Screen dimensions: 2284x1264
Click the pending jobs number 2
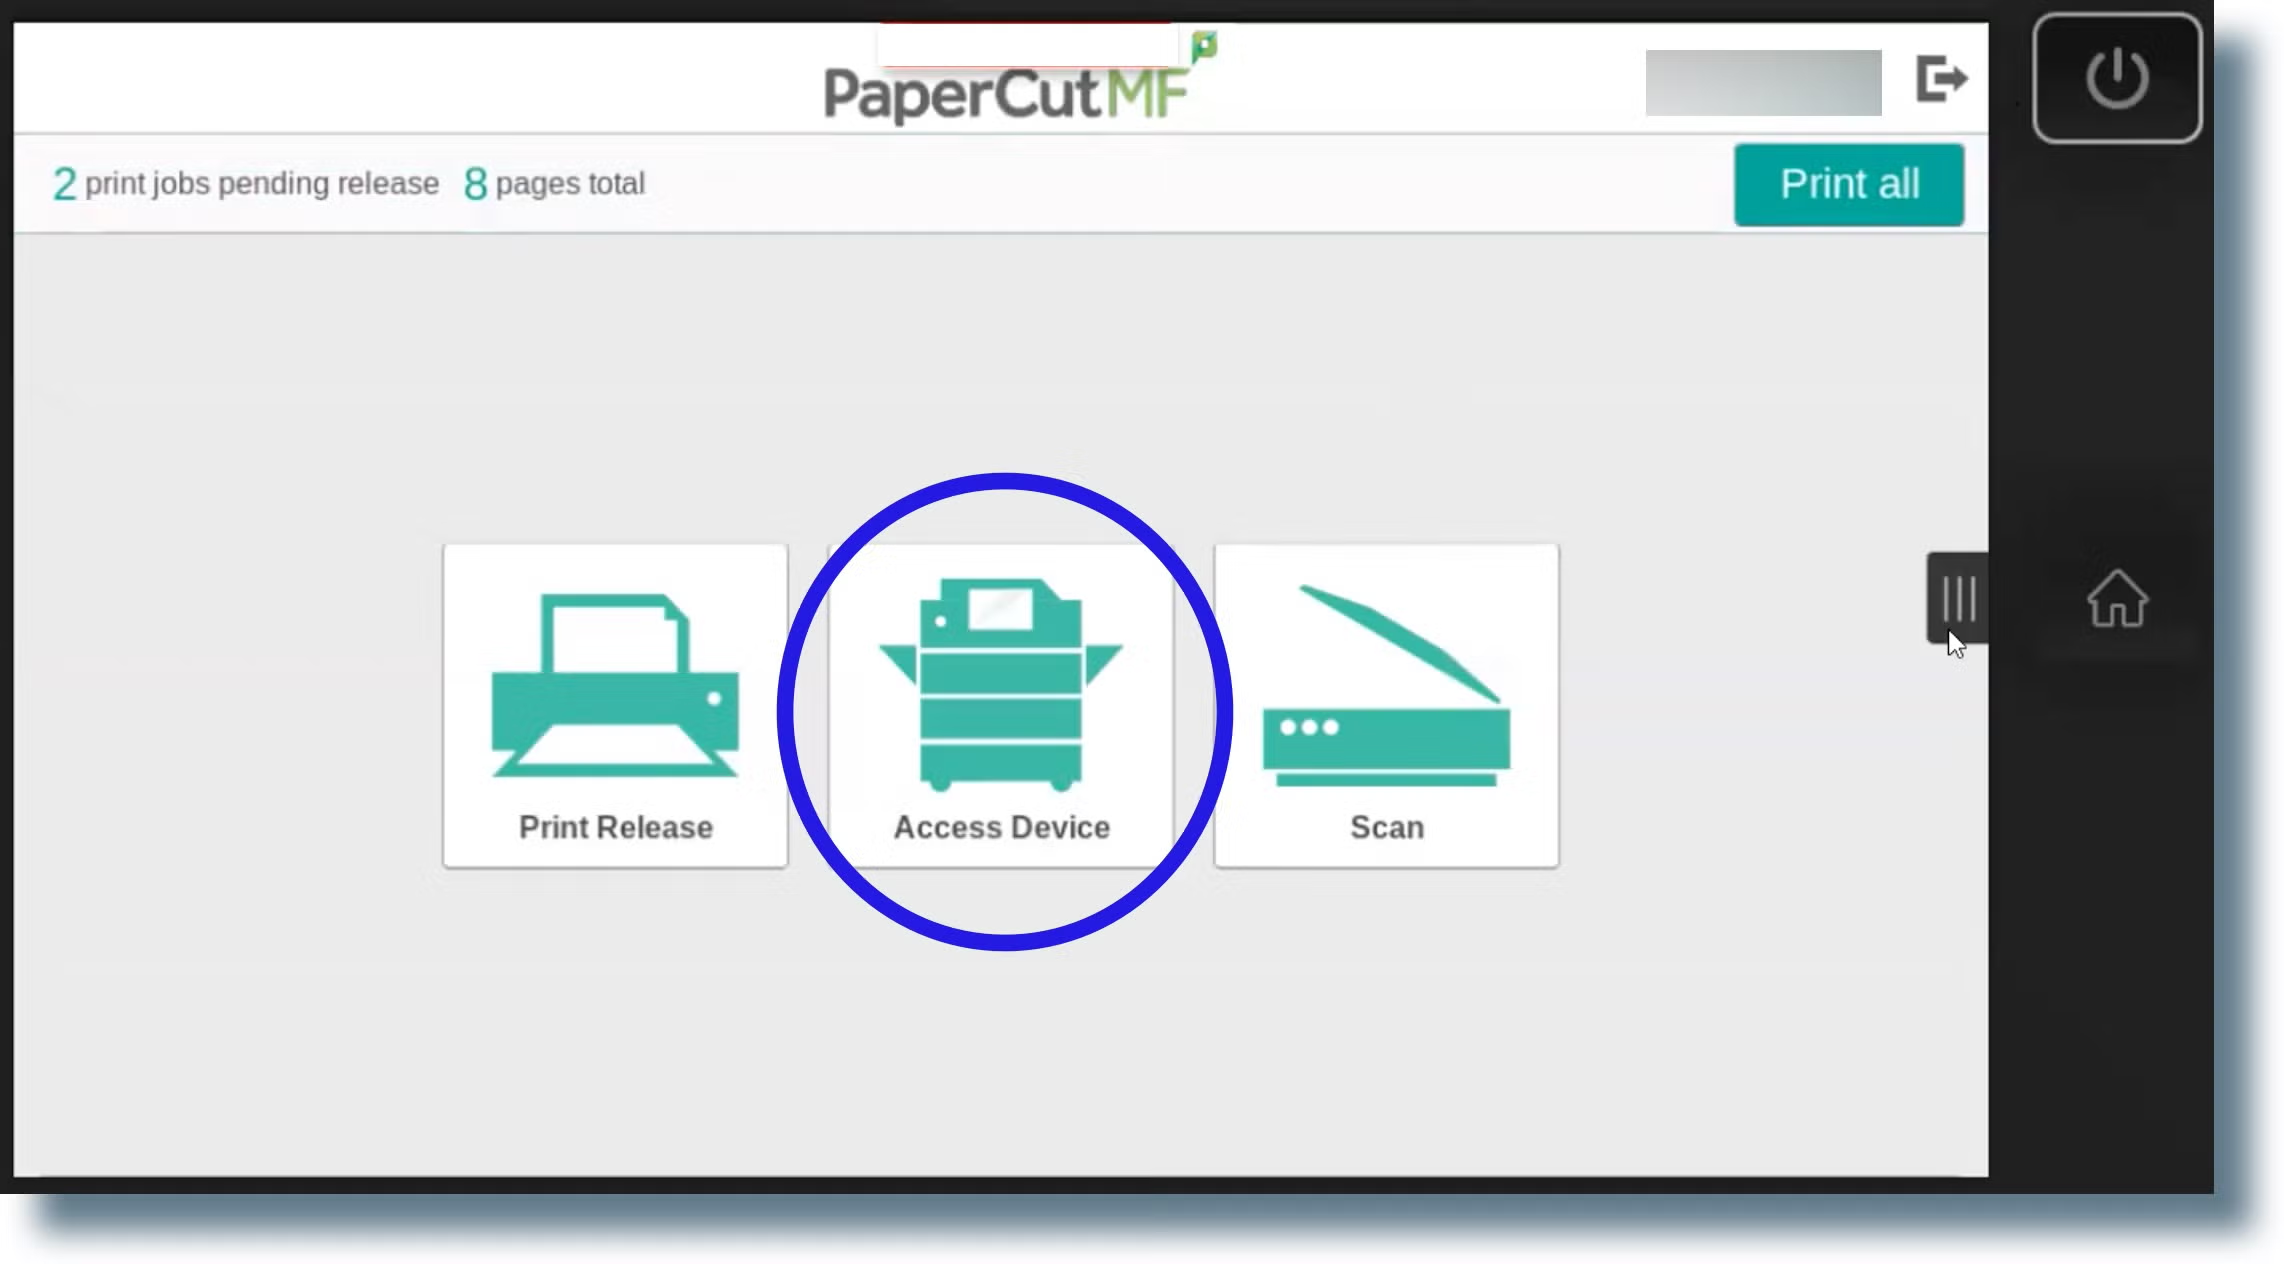pyautogui.click(x=64, y=184)
